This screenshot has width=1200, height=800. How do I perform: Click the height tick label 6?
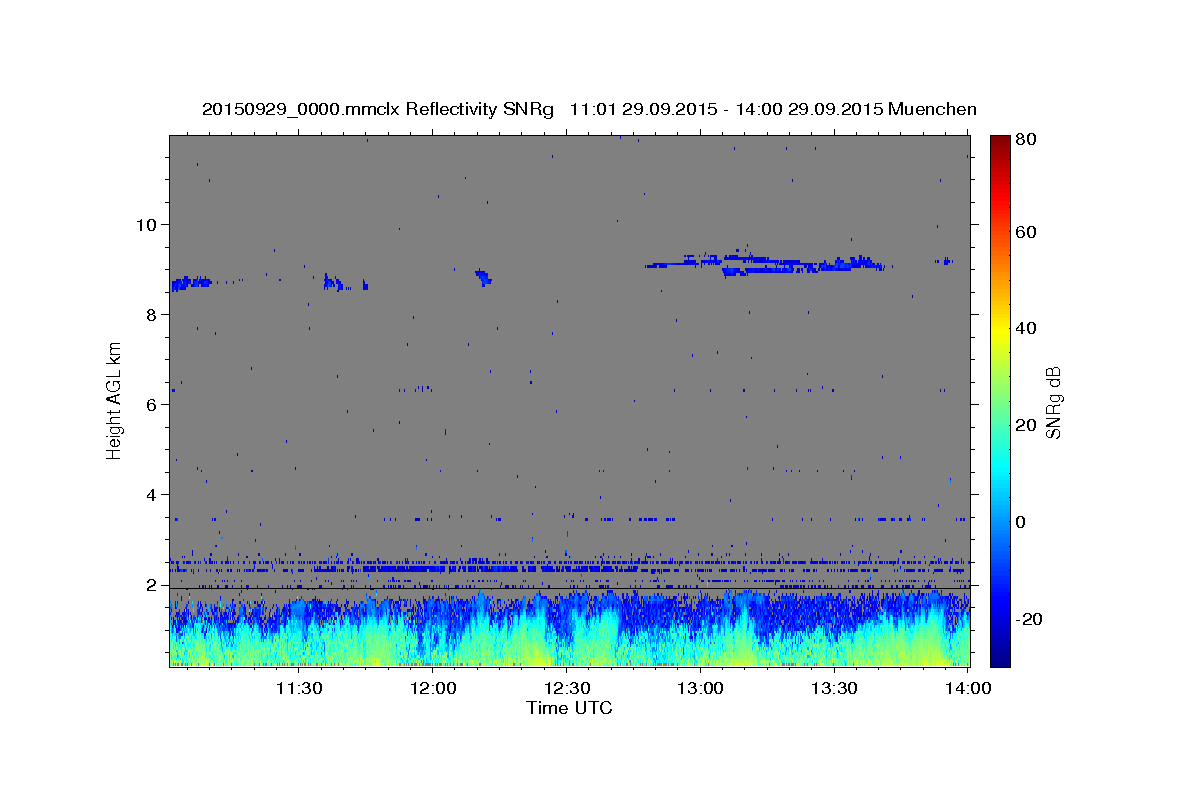coord(153,404)
